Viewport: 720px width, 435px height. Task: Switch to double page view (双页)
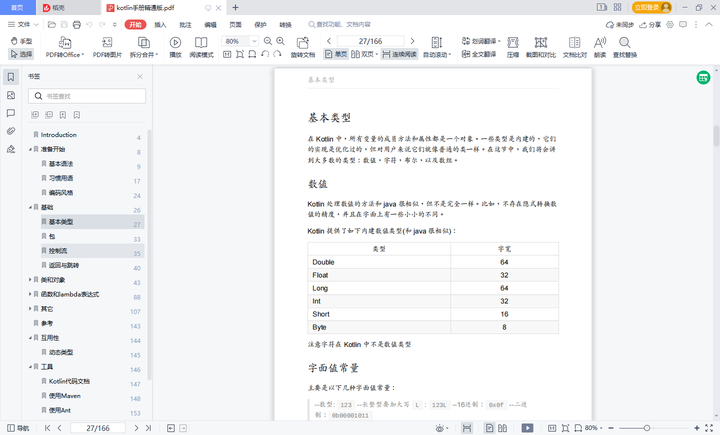364,54
